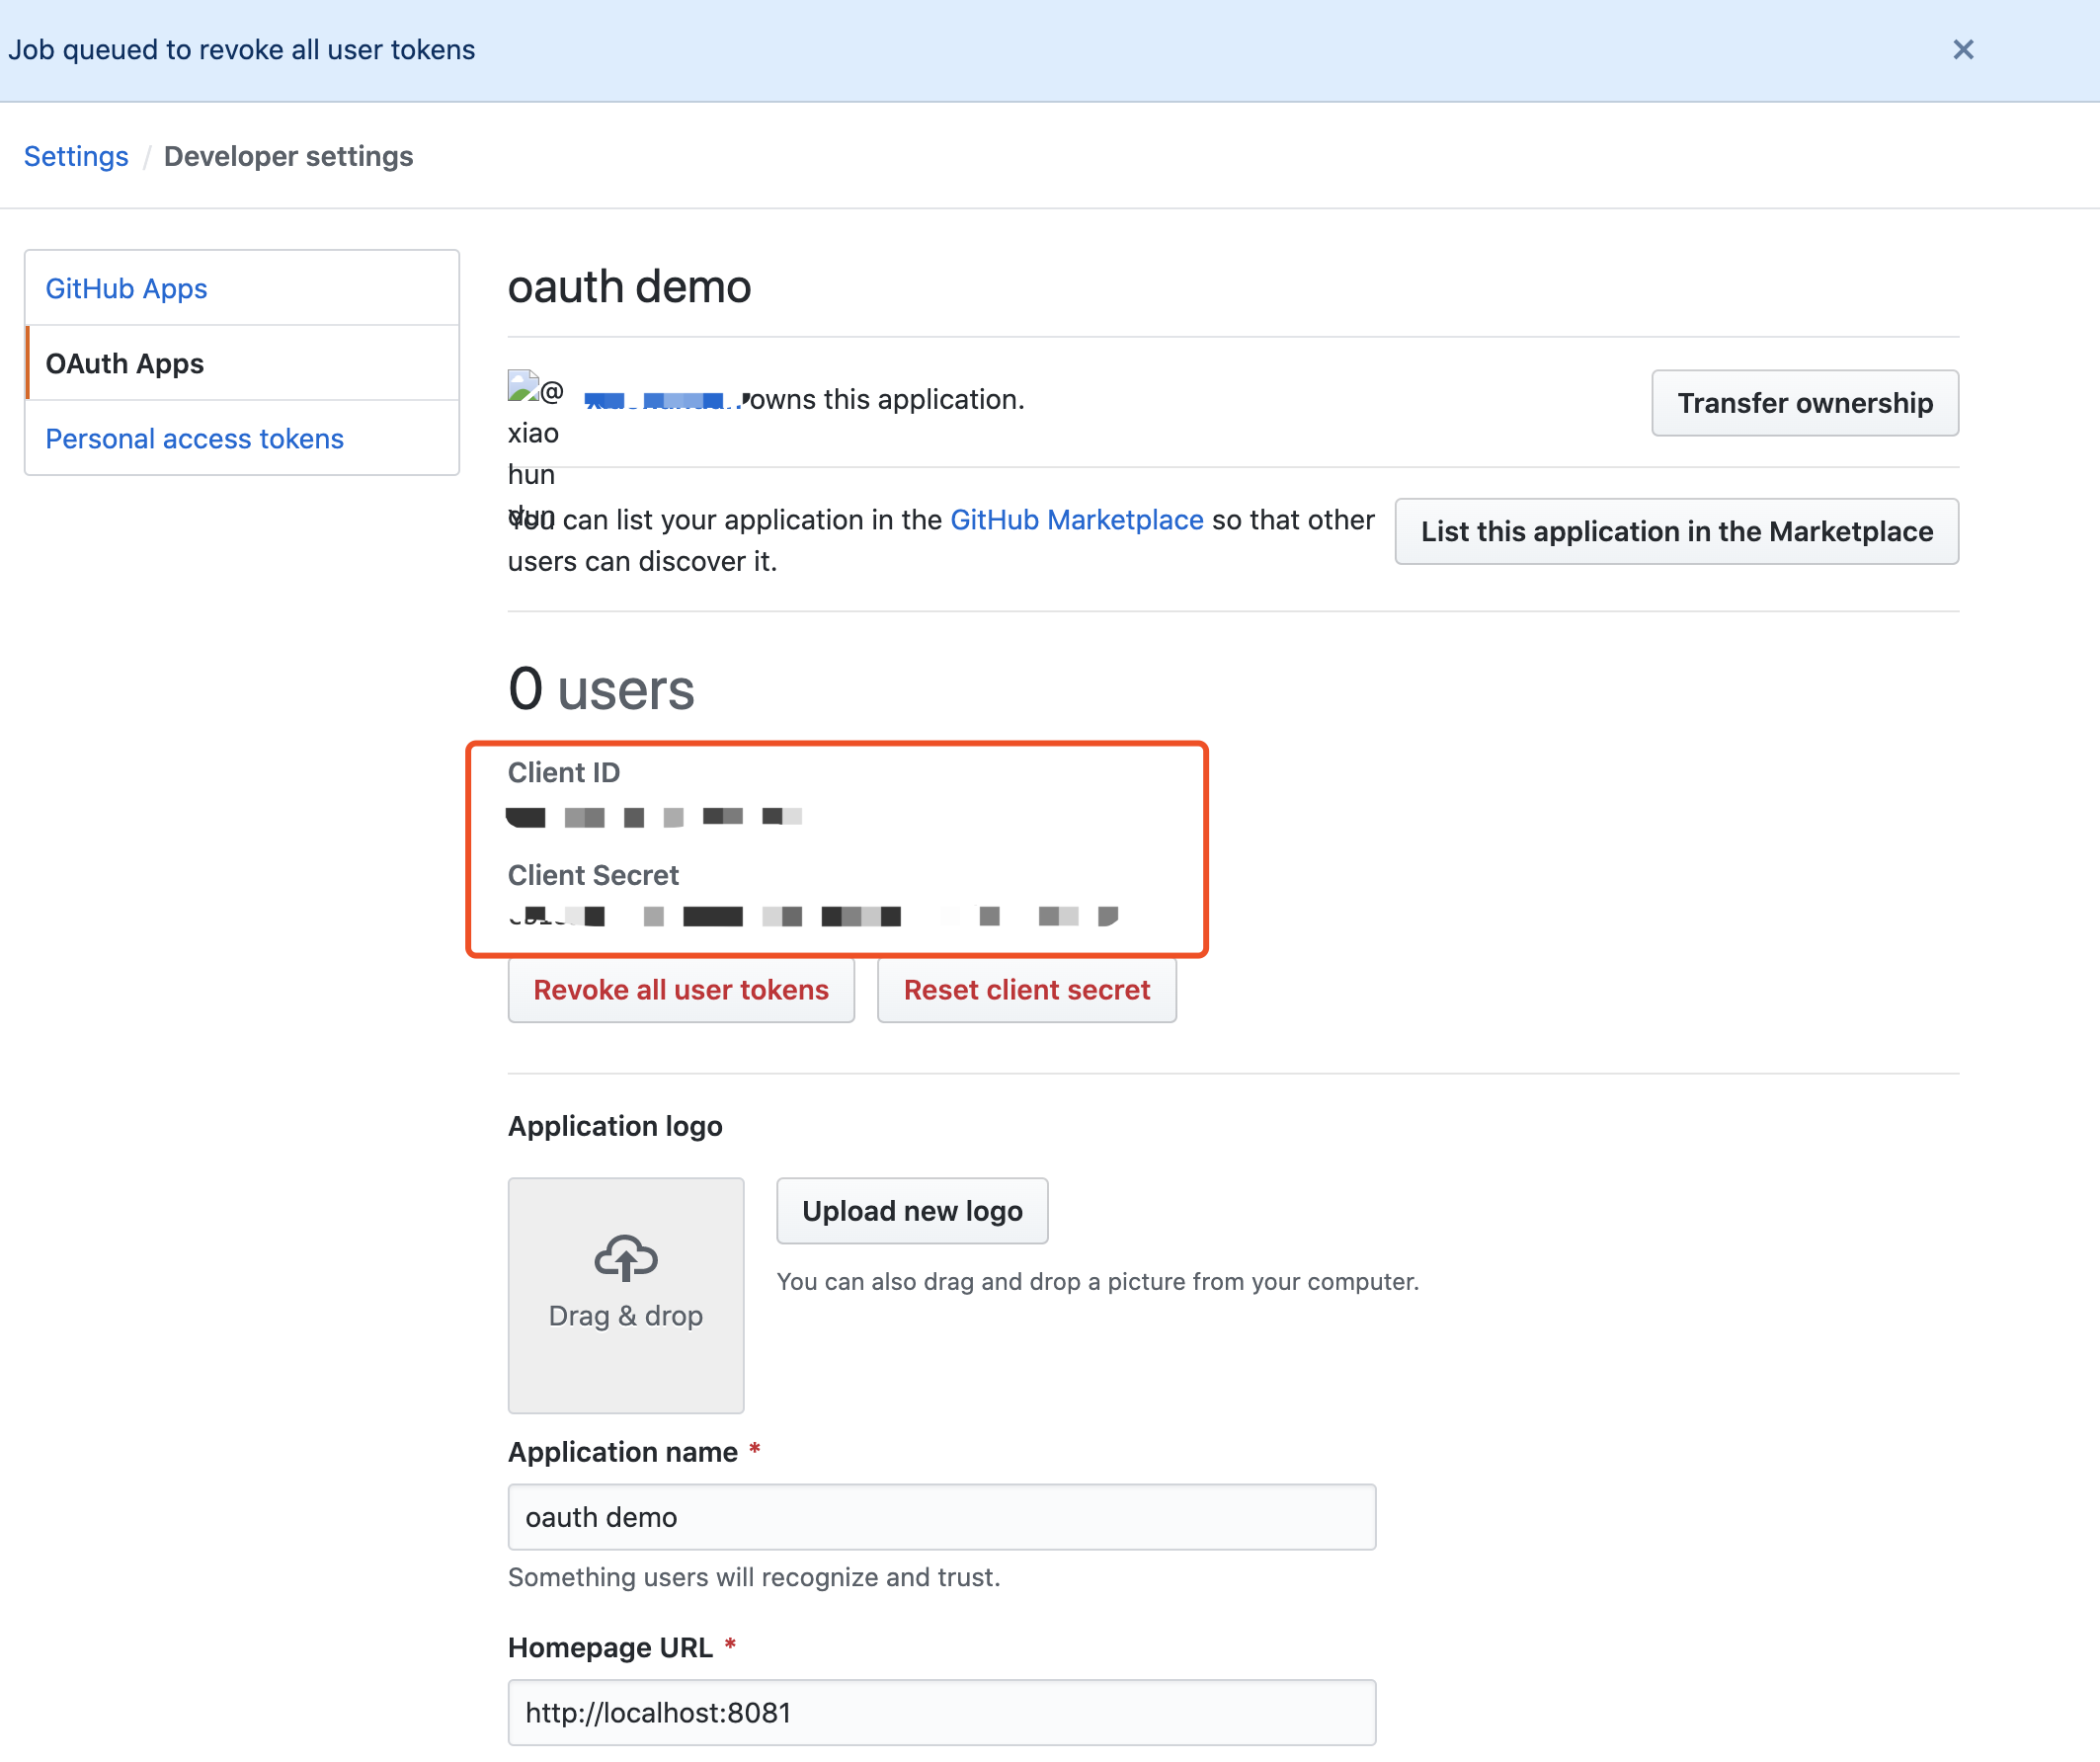This screenshot has width=2100, height=1762.
Task: Reset the client secret
Action: [x=1026, y=990]
